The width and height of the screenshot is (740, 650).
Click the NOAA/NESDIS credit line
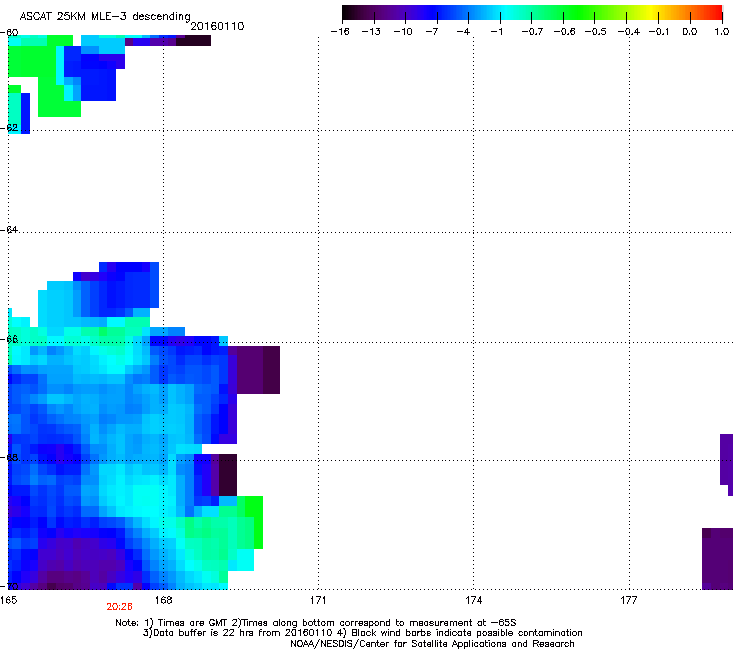point(432,644)
